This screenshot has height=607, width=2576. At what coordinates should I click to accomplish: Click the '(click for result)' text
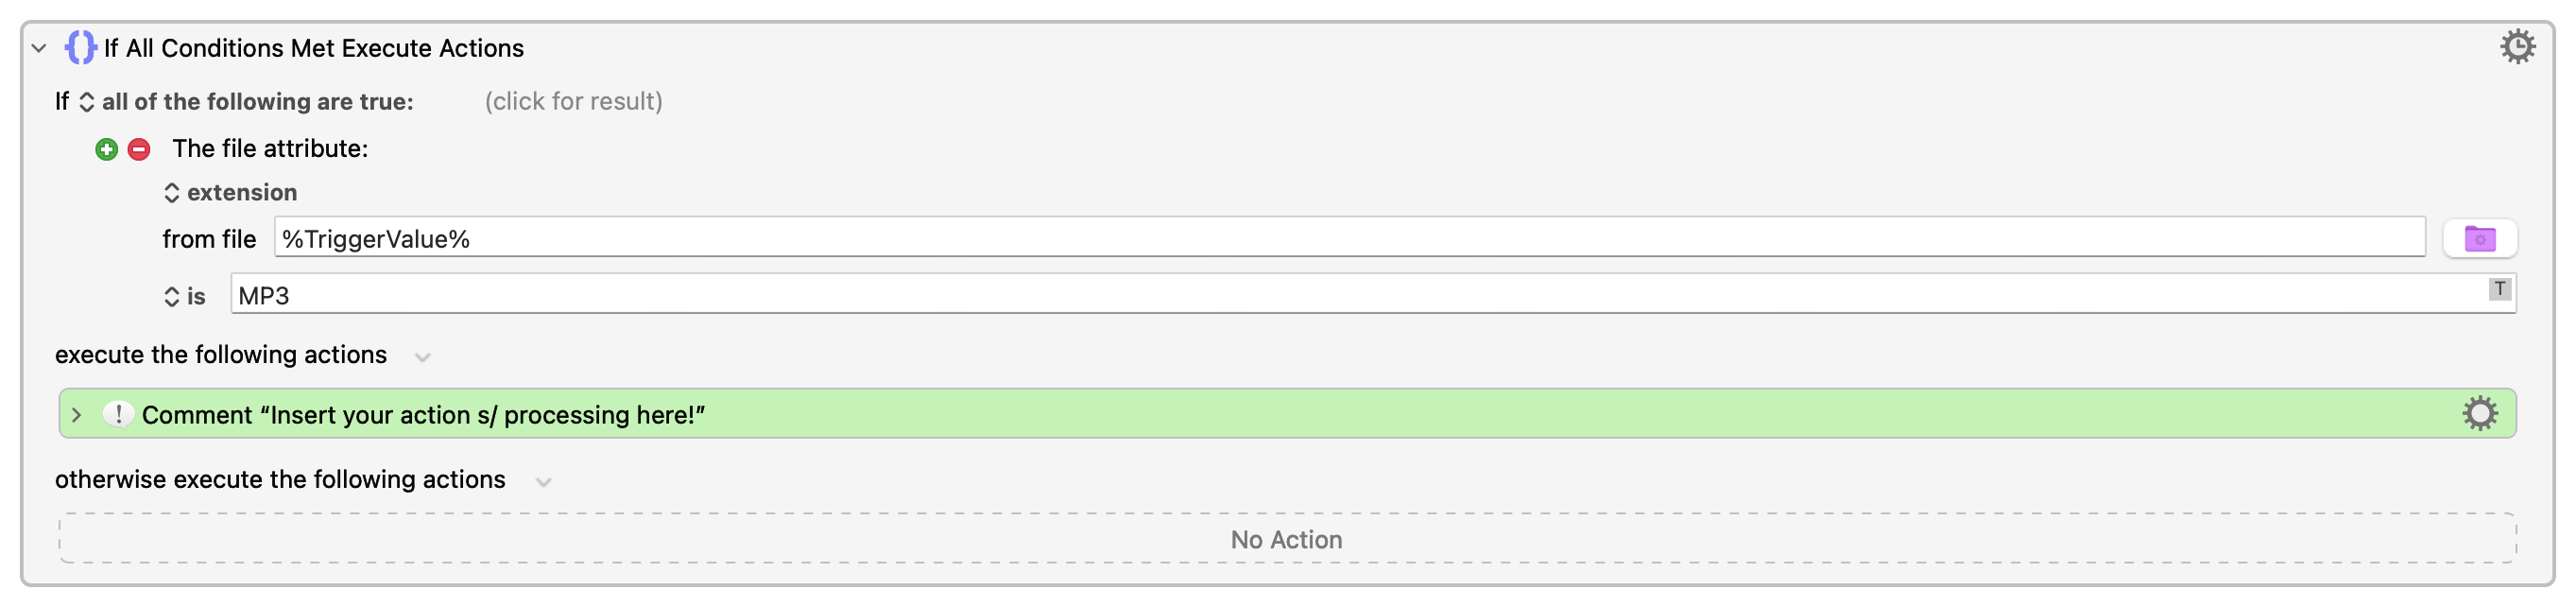click(x=573, y=102)
